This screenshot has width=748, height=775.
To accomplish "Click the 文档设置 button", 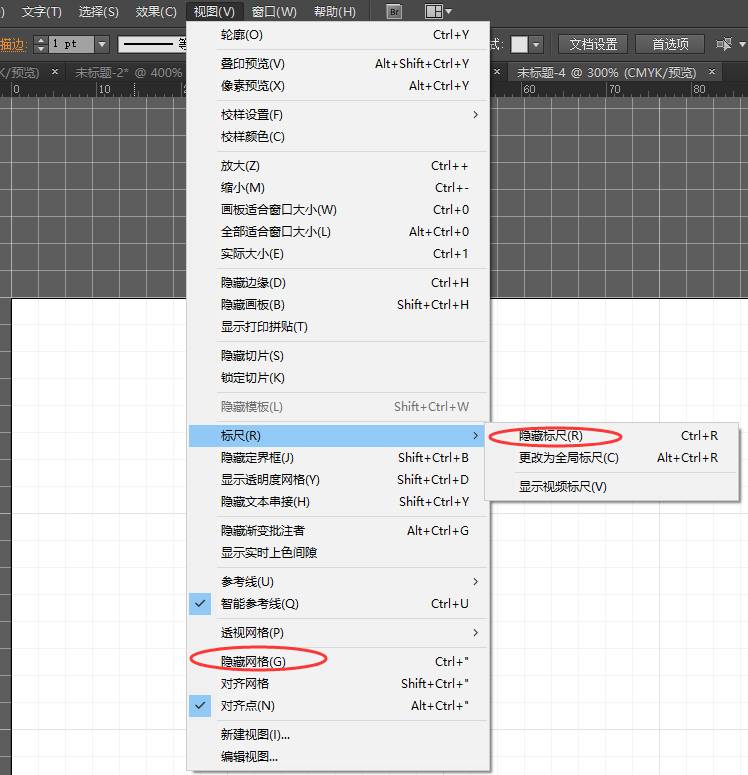I will (593, 44).
